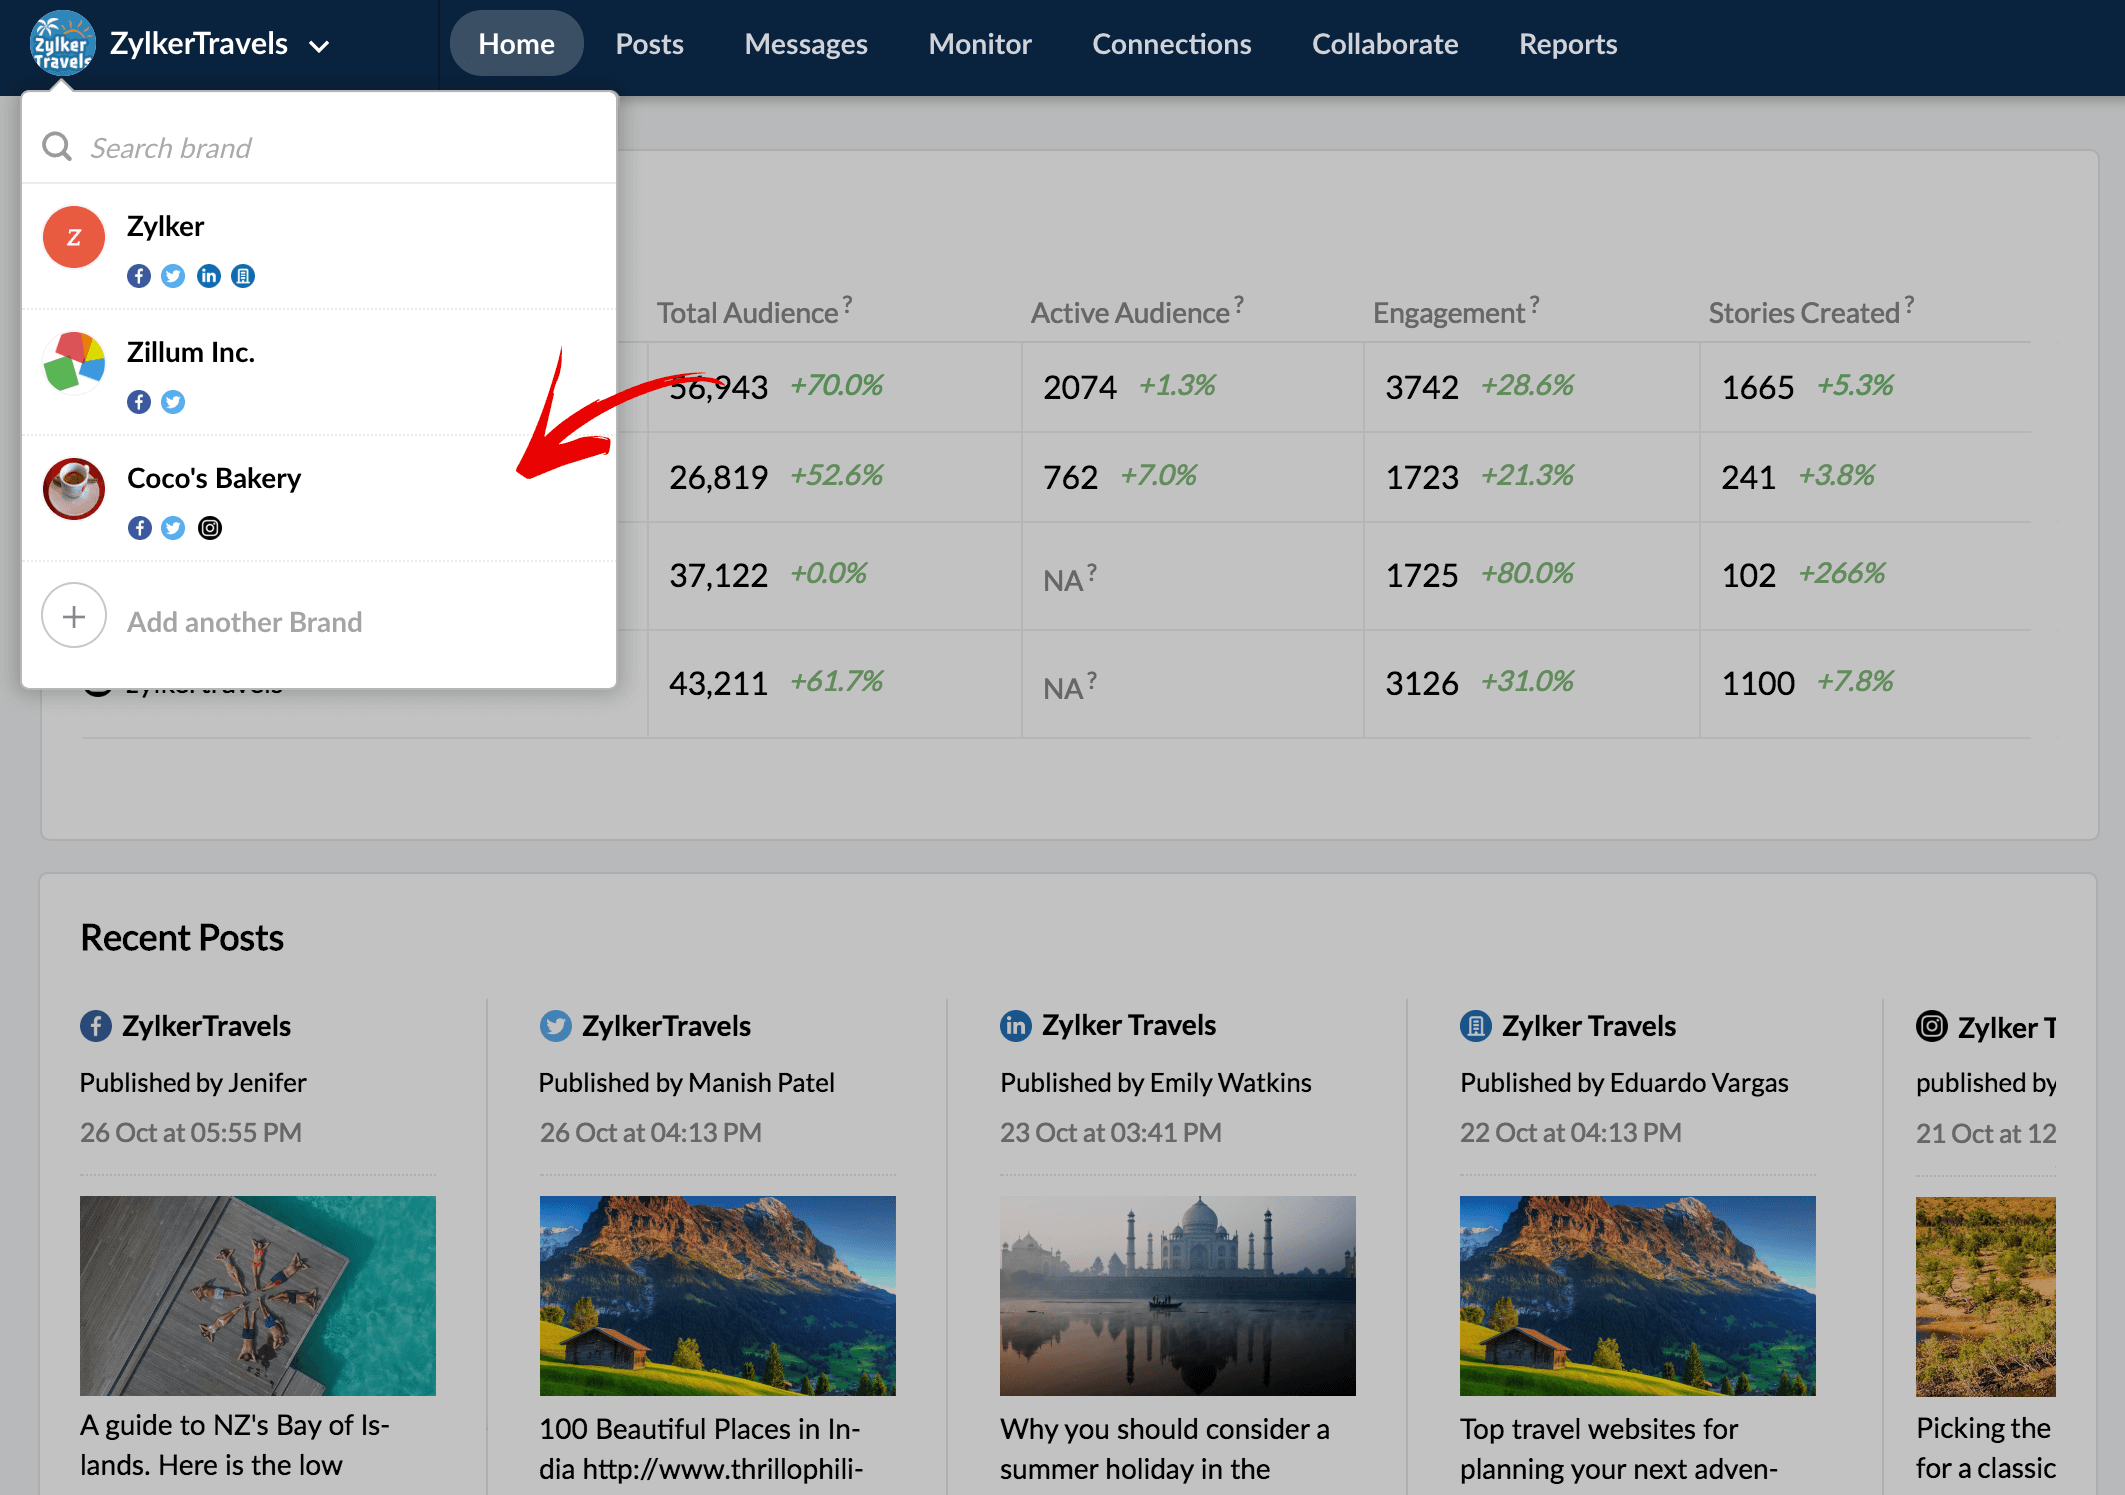Screen dimensions: 2125x1495
Task: Open Manish Patel's mountain cabin thumbnail
Action: tap(718, 1296)
